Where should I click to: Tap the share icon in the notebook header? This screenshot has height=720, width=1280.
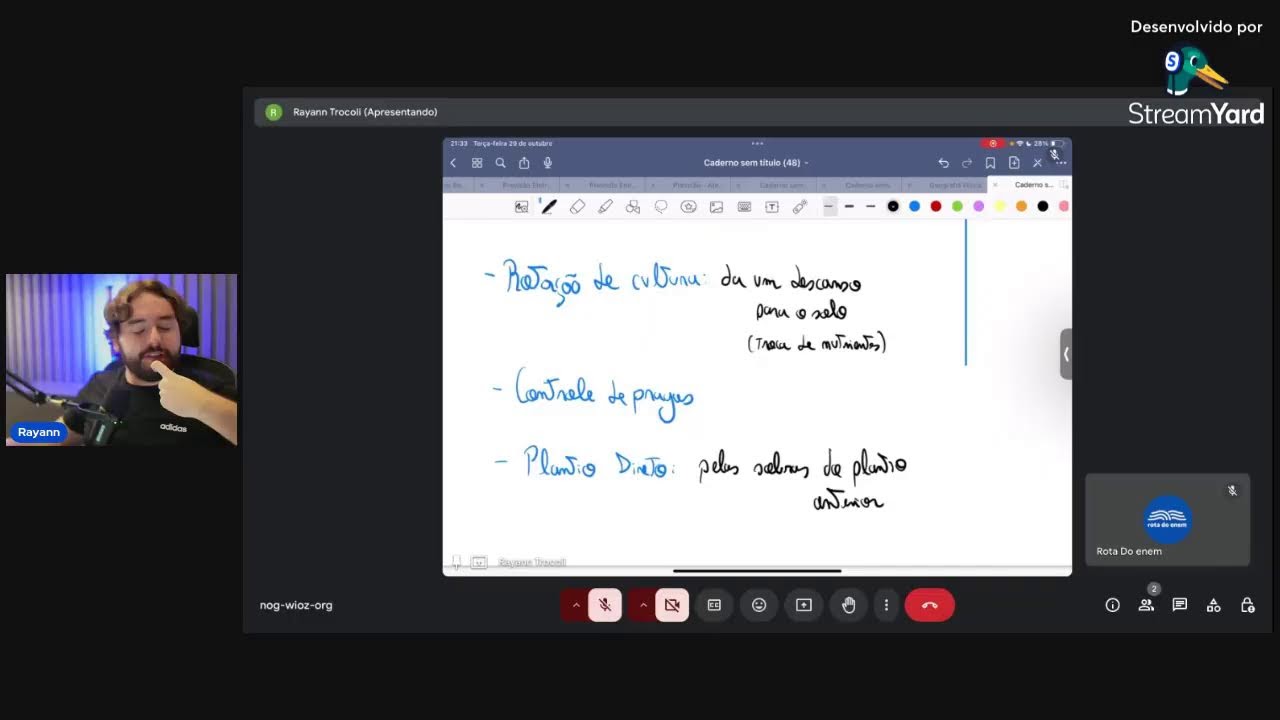click(524, 163)
